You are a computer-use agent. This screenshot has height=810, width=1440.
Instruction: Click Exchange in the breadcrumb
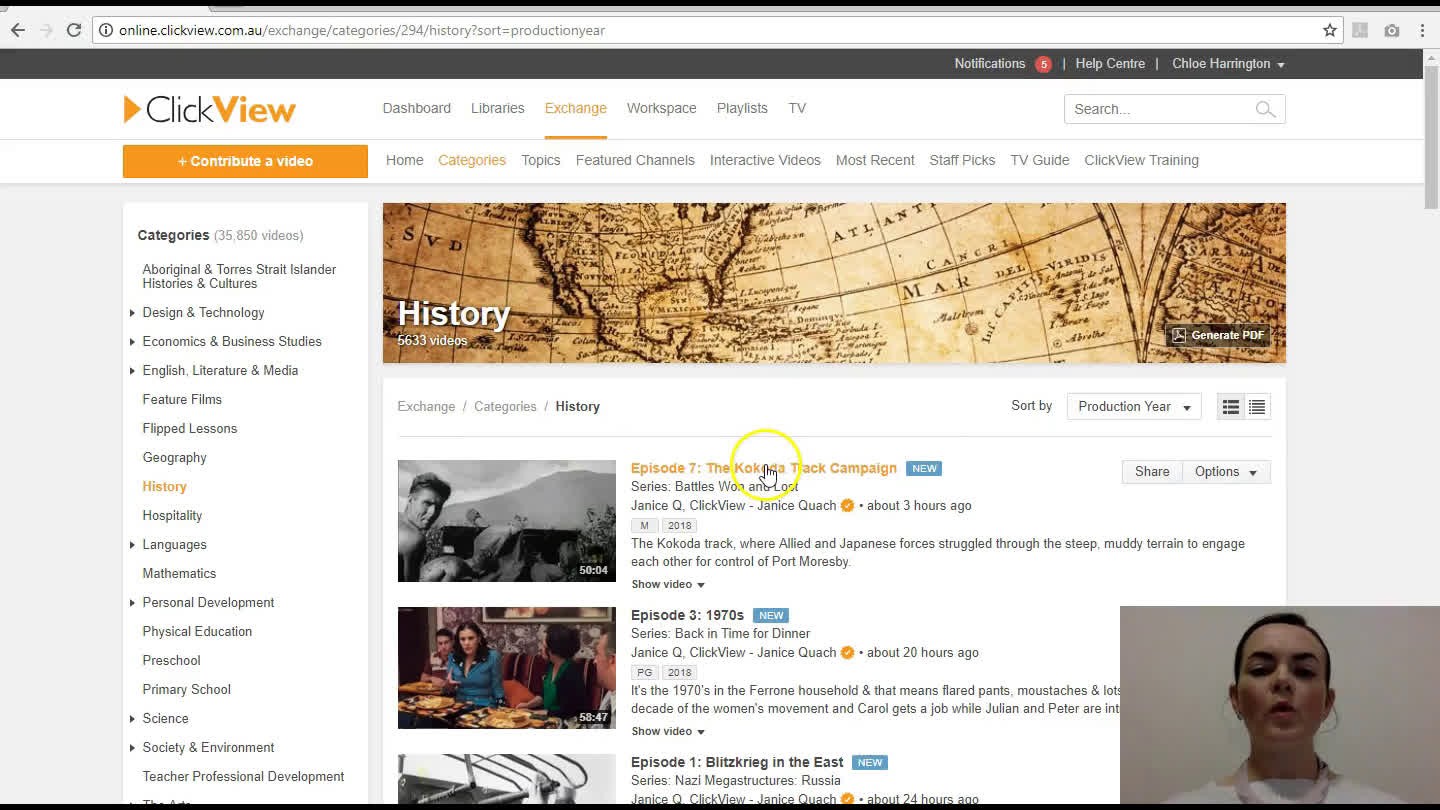(426, 407)
